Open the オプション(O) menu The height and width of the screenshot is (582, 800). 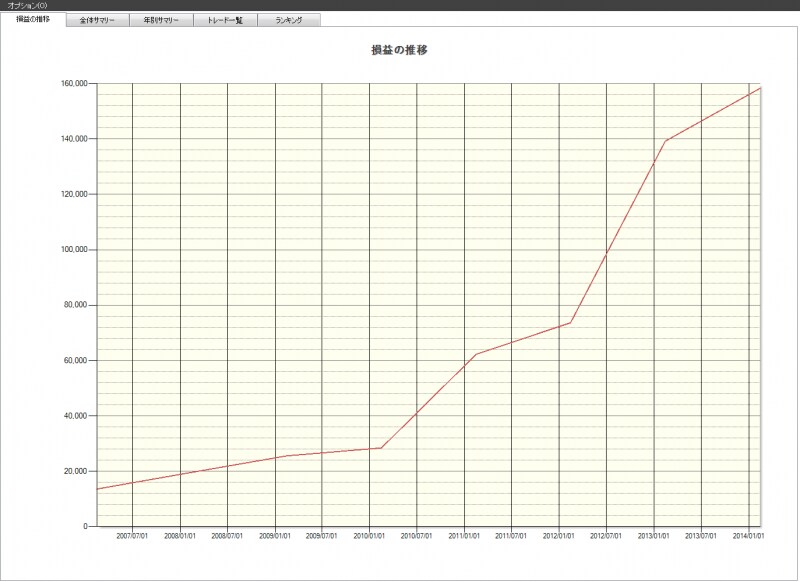[x=27, y=5]
